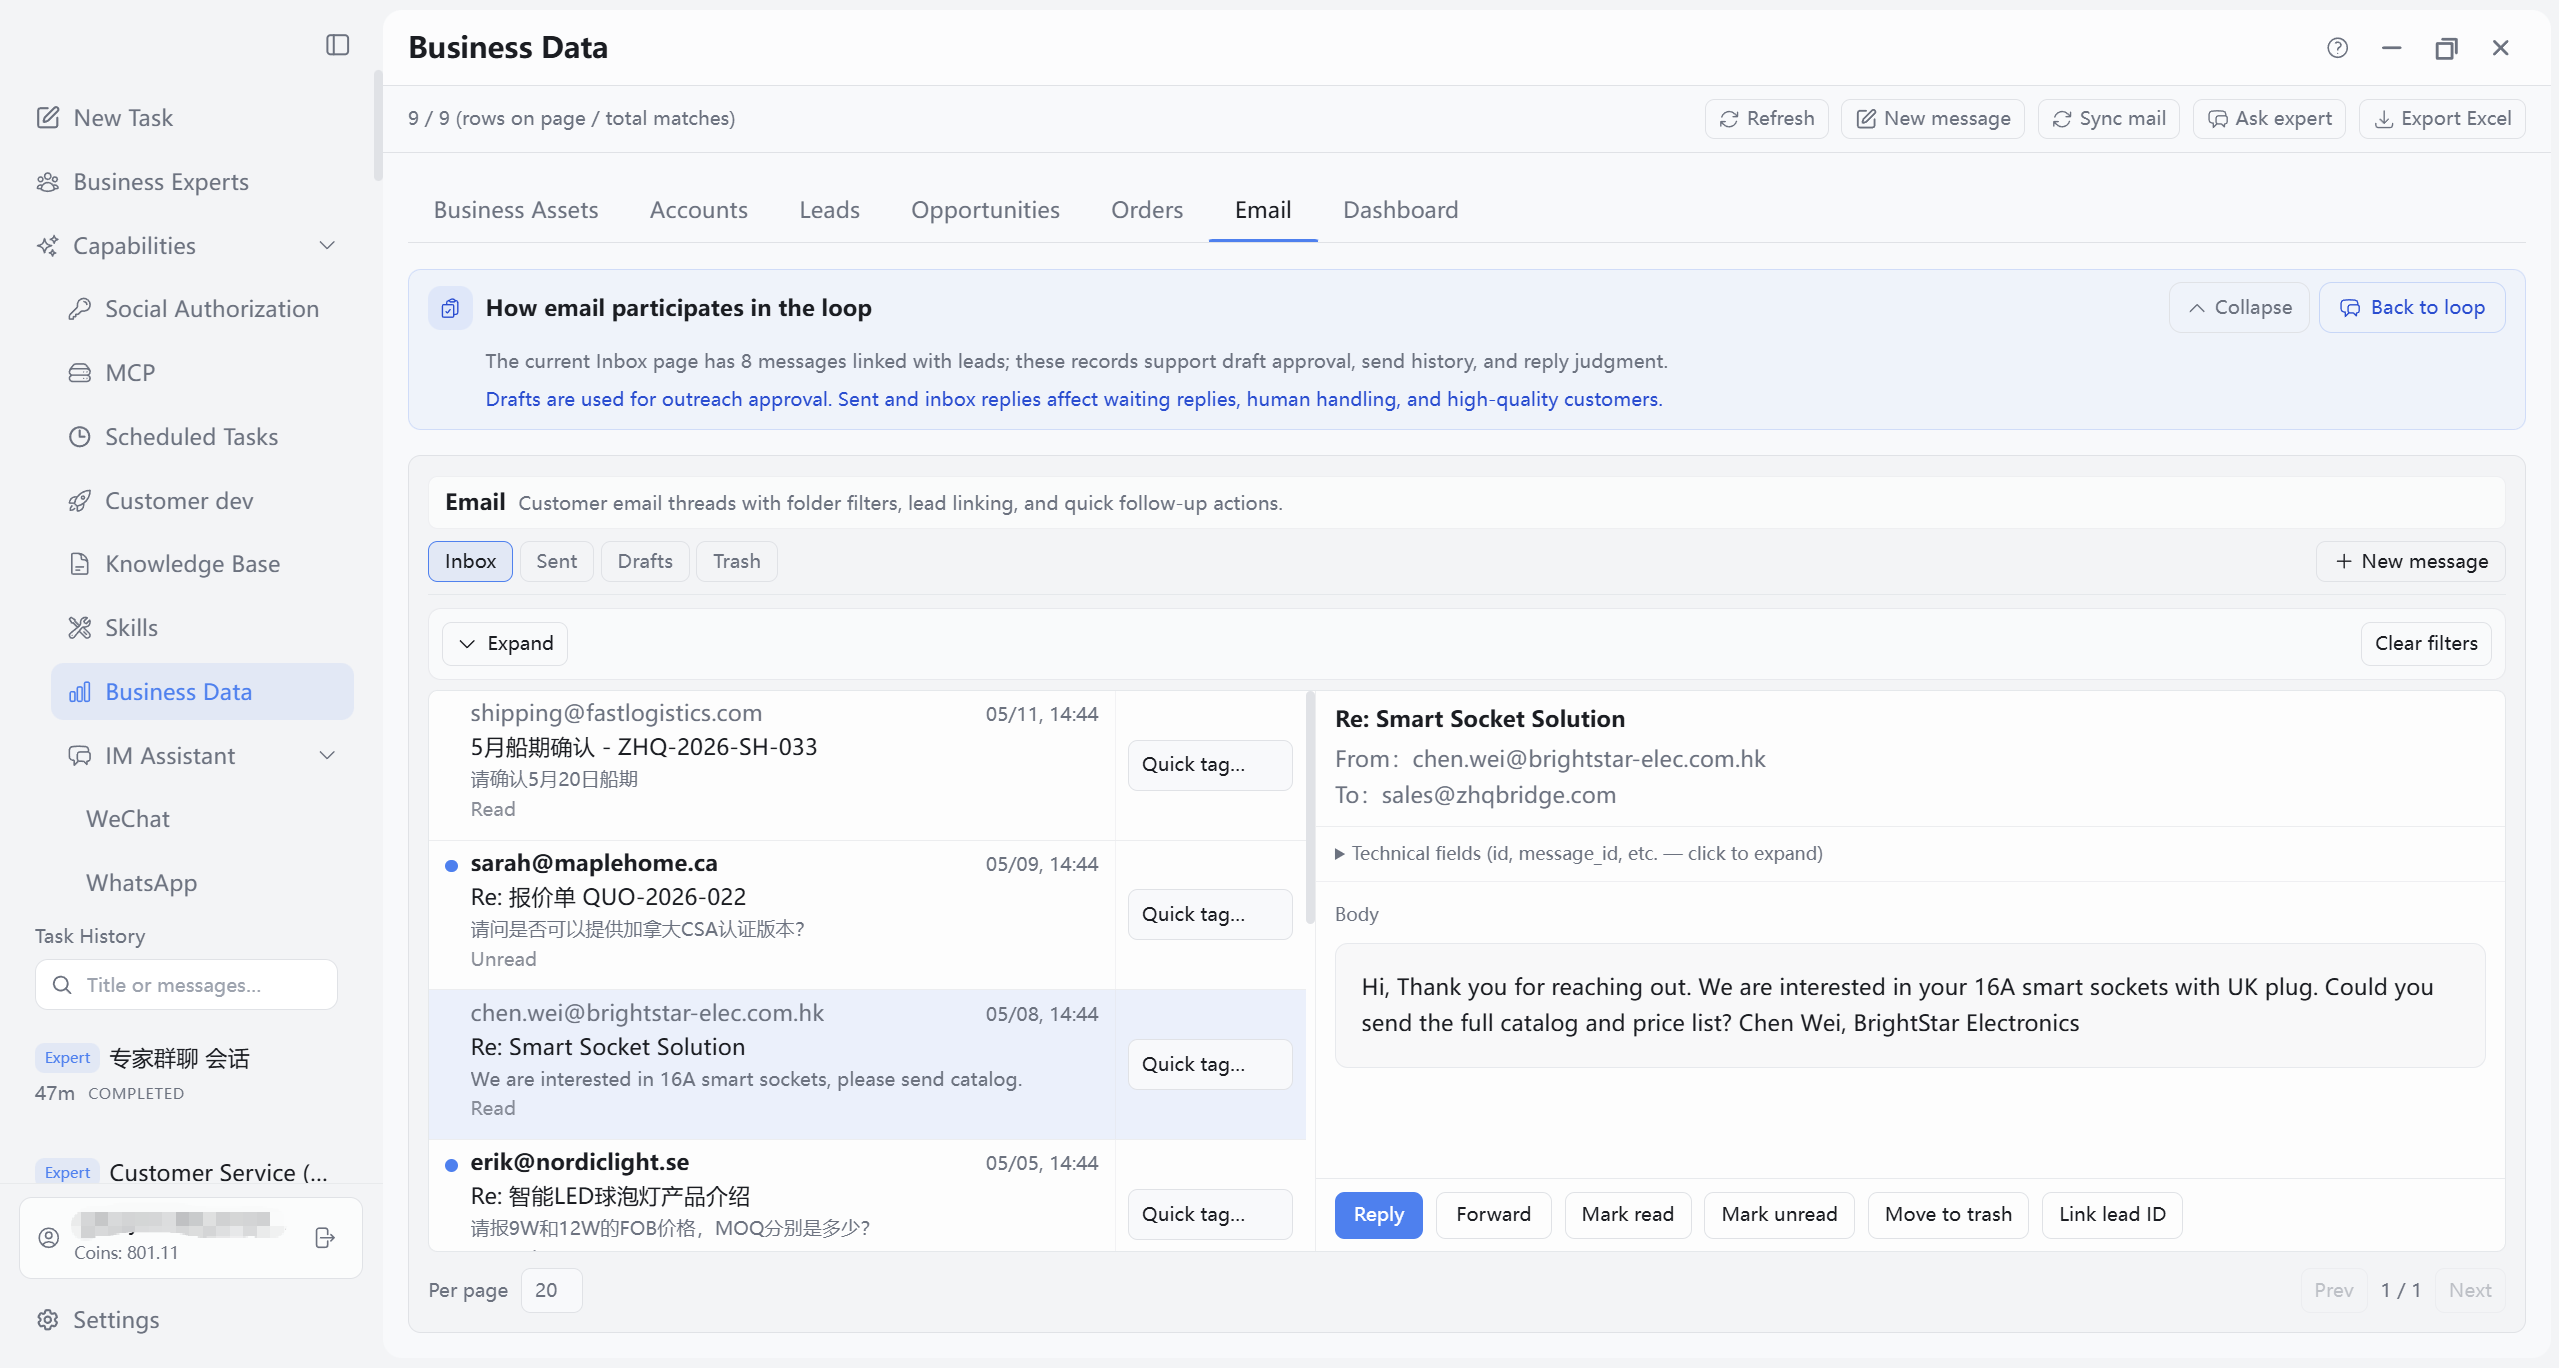
Task: Click Back to loop button
Action: point(2411,308)
